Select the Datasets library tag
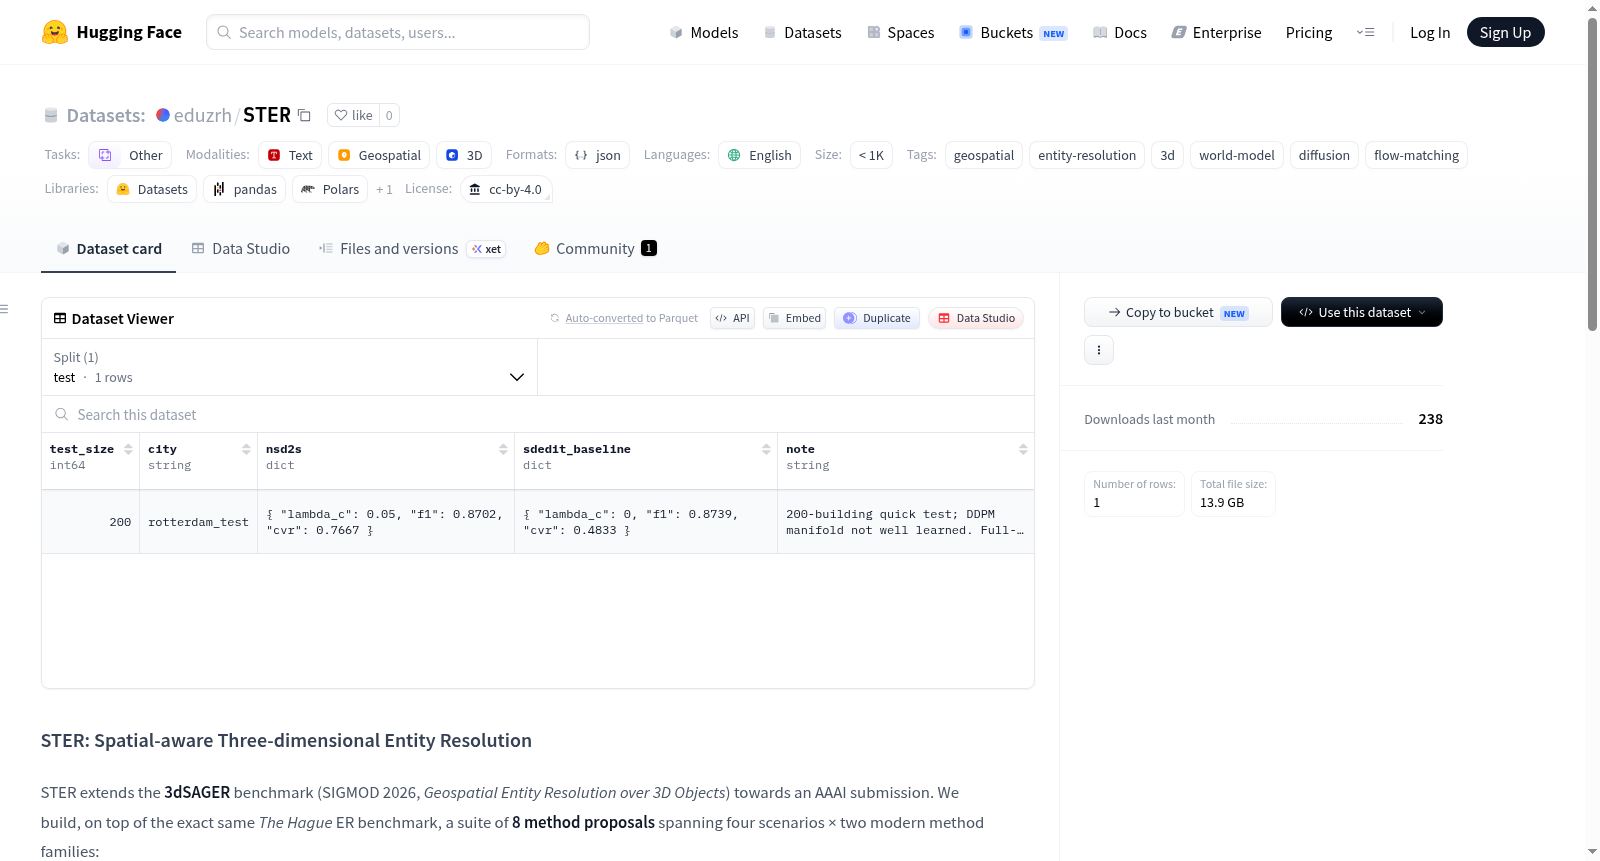This screenshot has height=861, width=1600. pos(152,189)
